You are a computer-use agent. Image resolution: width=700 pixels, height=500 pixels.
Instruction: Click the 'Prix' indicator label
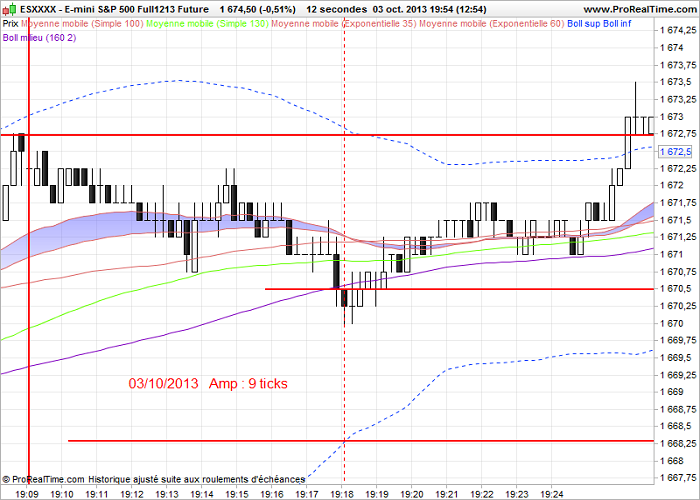10,24
